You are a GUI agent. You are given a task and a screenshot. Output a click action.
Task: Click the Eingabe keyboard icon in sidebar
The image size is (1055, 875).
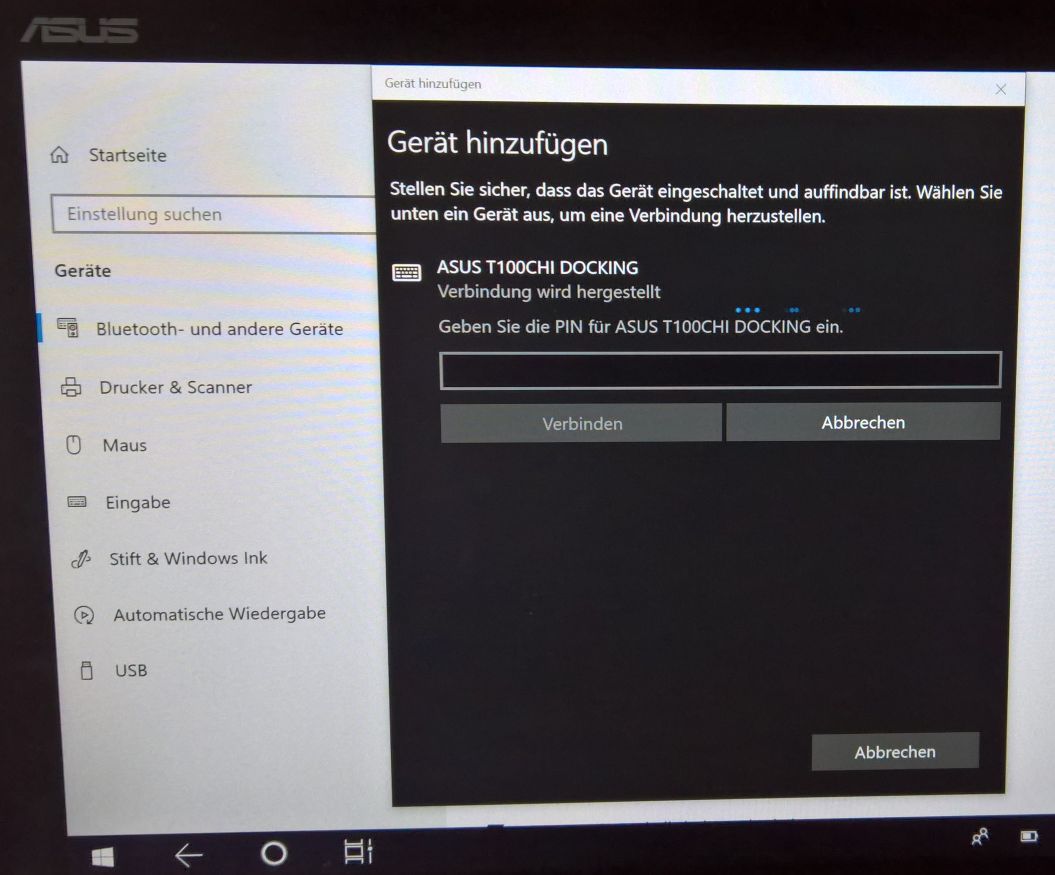click(77, 502)
